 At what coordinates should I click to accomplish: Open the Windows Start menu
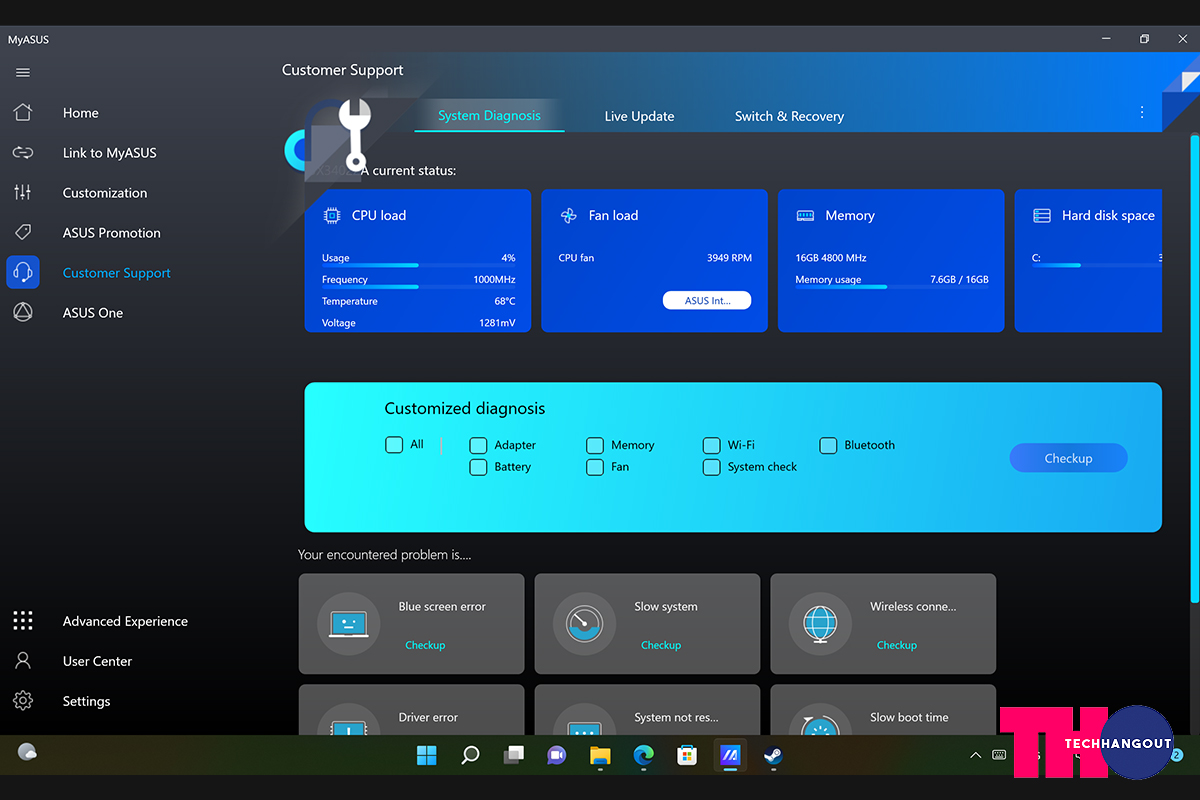[x=427, y=755]
